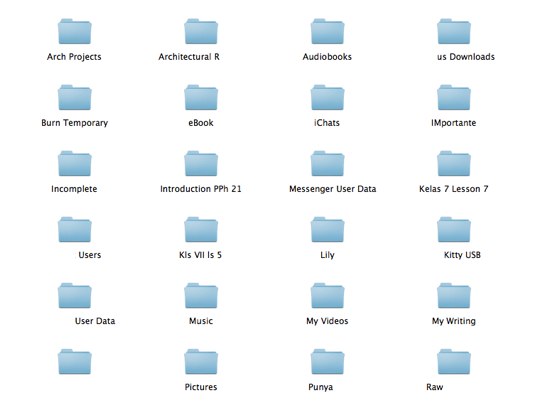Click the Incomplete folder icon

tap(75, 164)
